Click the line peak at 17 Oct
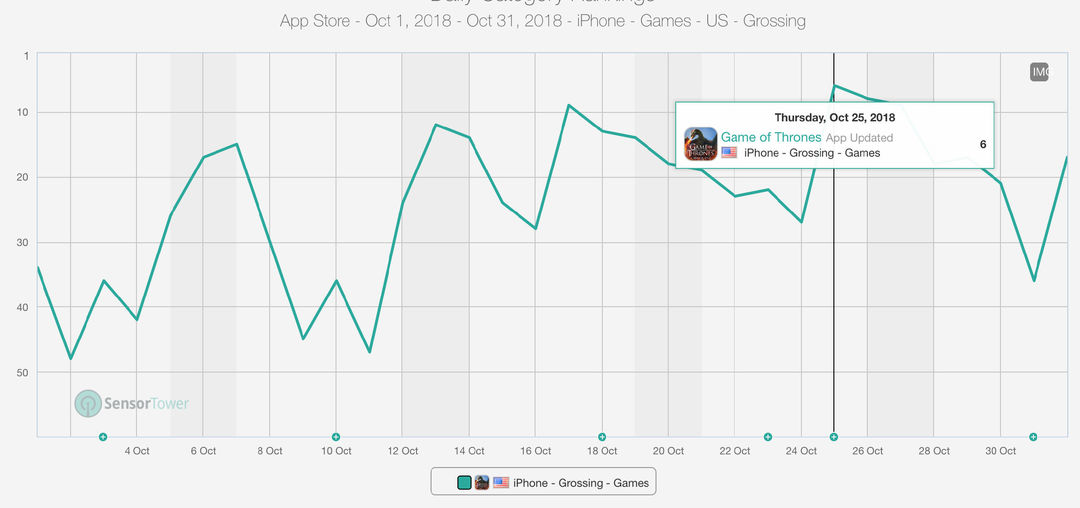The height and width of the screenshot is (508, 1080). (x=569, y=105)
